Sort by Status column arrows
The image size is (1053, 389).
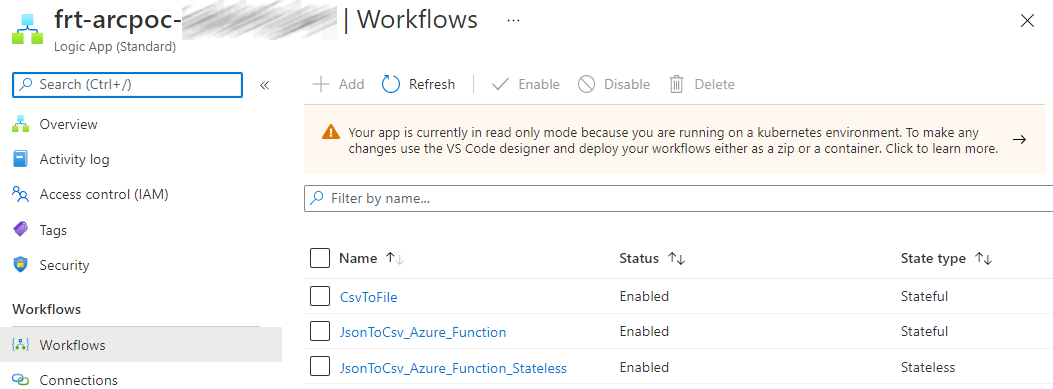click(x=676, y=259)
